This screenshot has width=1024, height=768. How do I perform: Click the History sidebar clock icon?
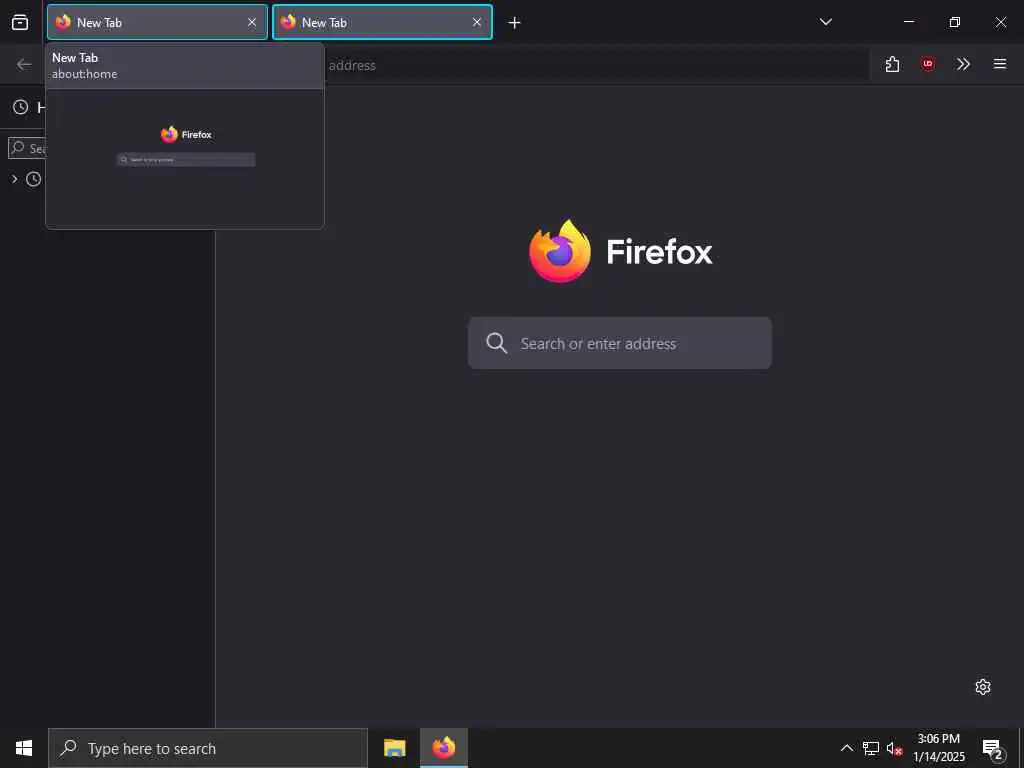[x=21, y=107]
